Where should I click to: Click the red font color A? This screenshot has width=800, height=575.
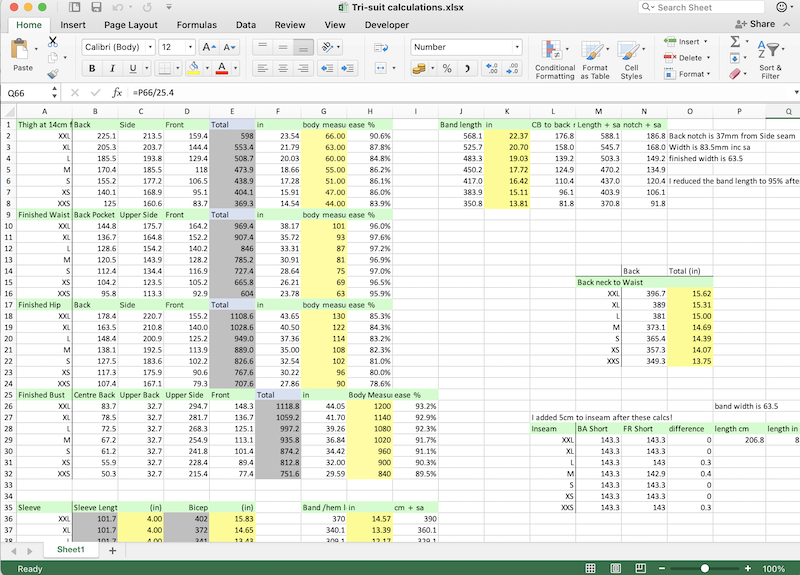pos(222,68)
